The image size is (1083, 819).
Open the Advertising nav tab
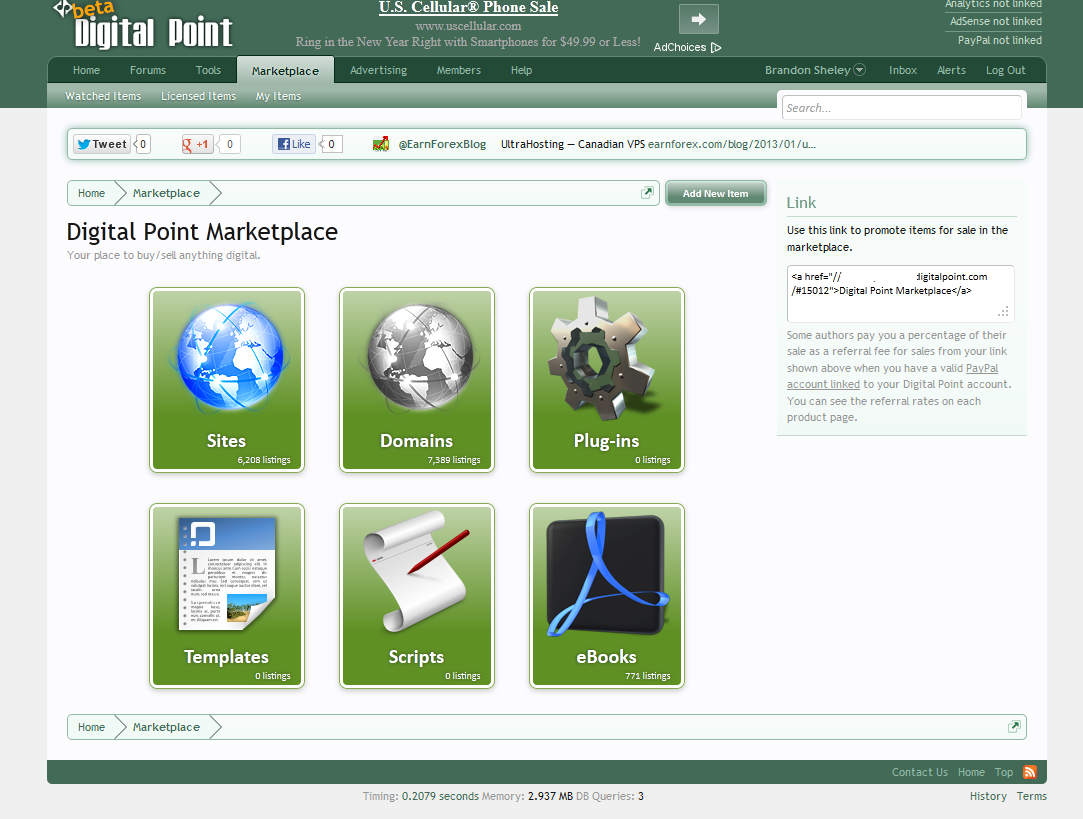378,70
